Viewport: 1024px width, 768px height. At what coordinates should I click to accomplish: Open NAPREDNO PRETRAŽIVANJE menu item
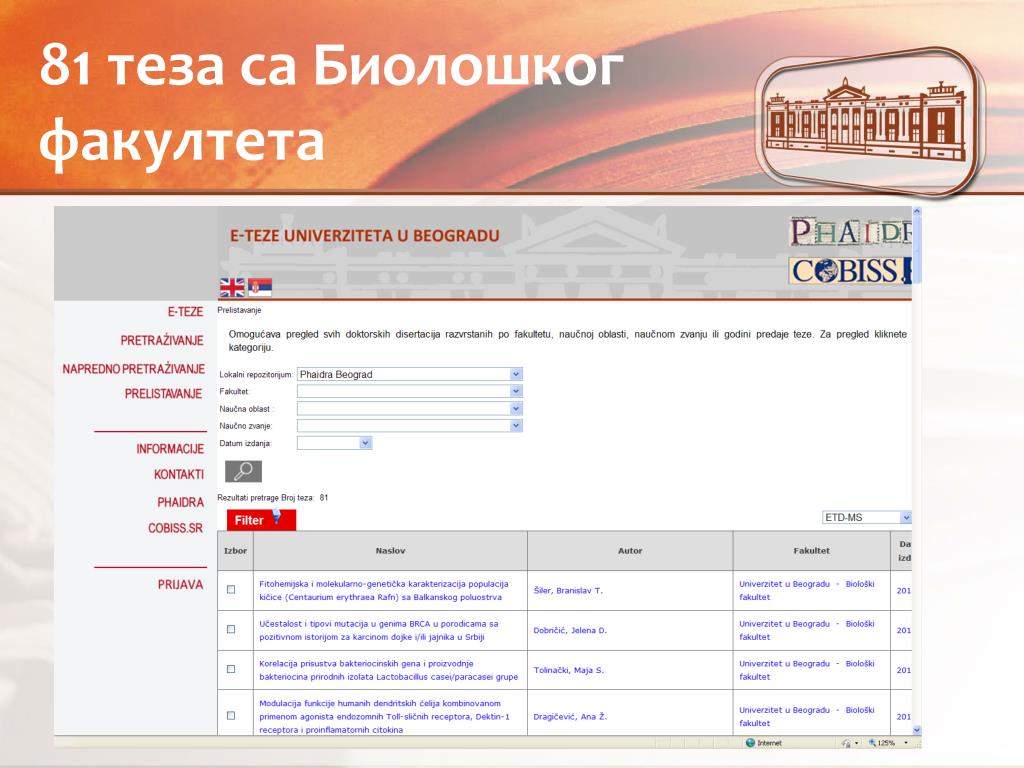[x=134, y=369]
